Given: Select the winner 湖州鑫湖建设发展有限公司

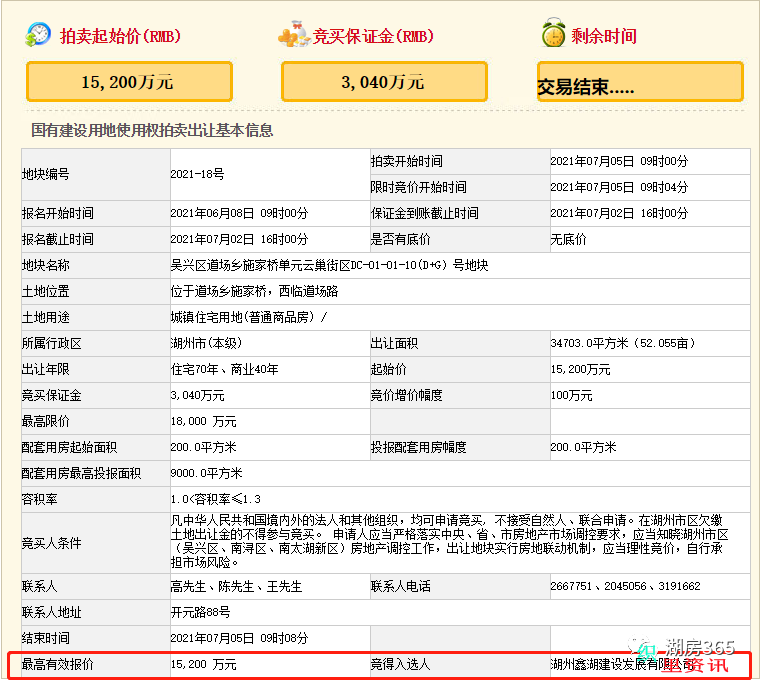Looking at the screenshot, I should [x=622, y=665].
